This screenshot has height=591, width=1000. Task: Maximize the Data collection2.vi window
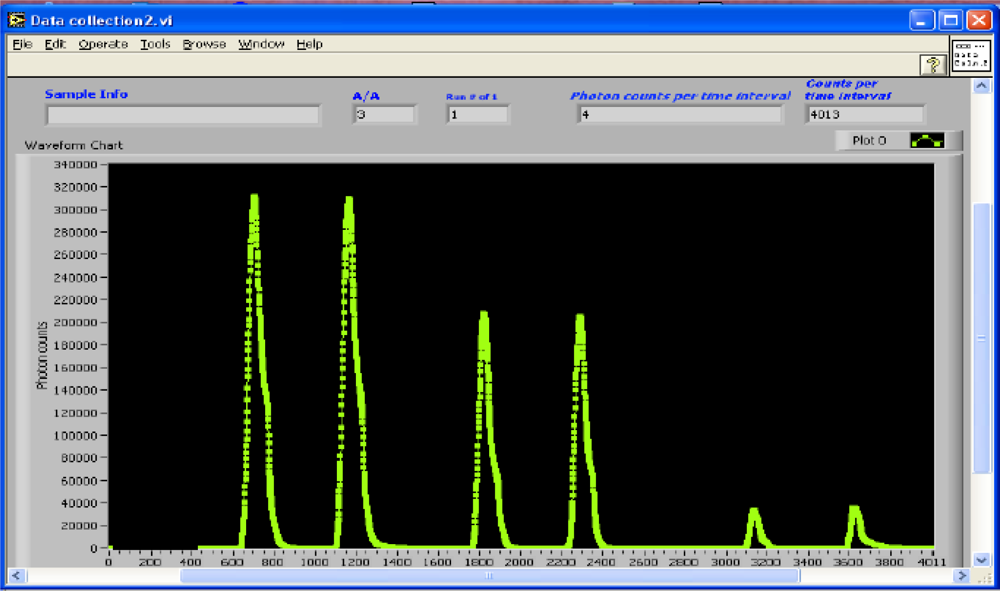coord(950,19)
